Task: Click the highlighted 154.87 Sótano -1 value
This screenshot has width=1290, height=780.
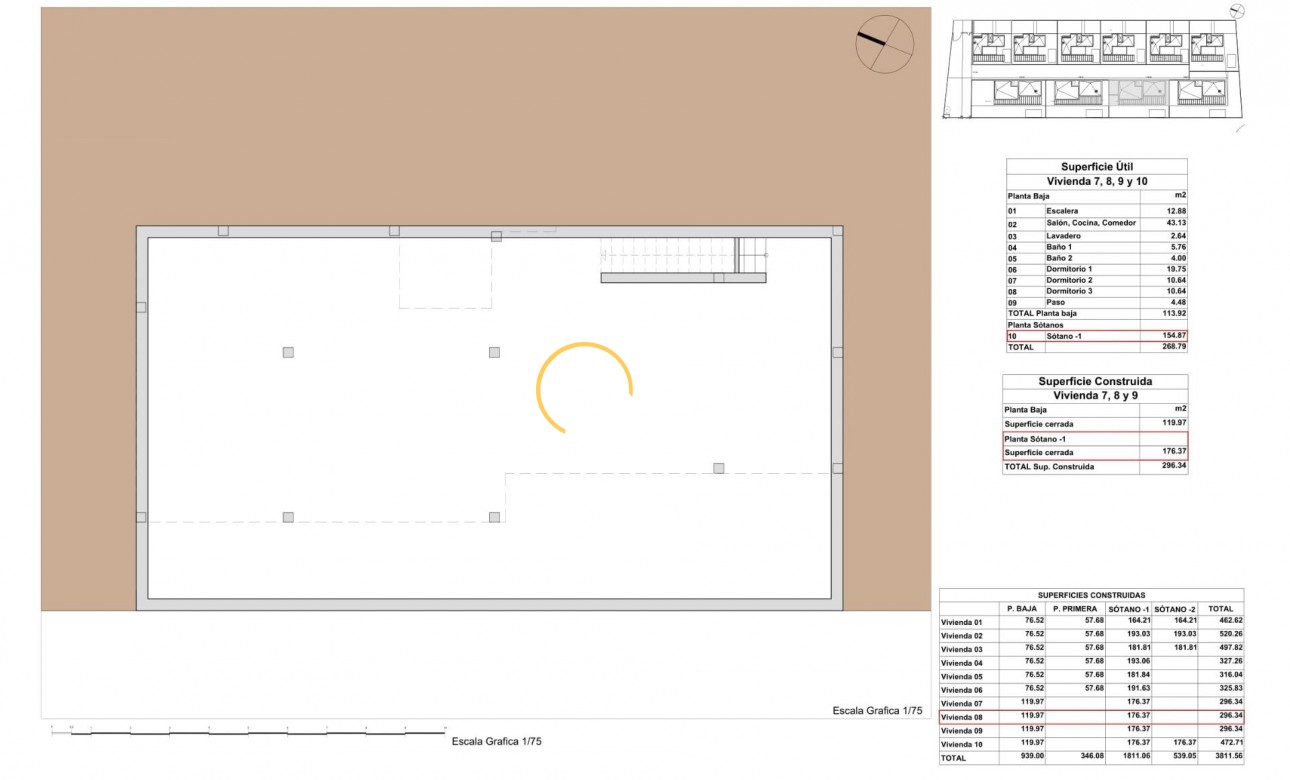Action: (x=1174, y=336)
